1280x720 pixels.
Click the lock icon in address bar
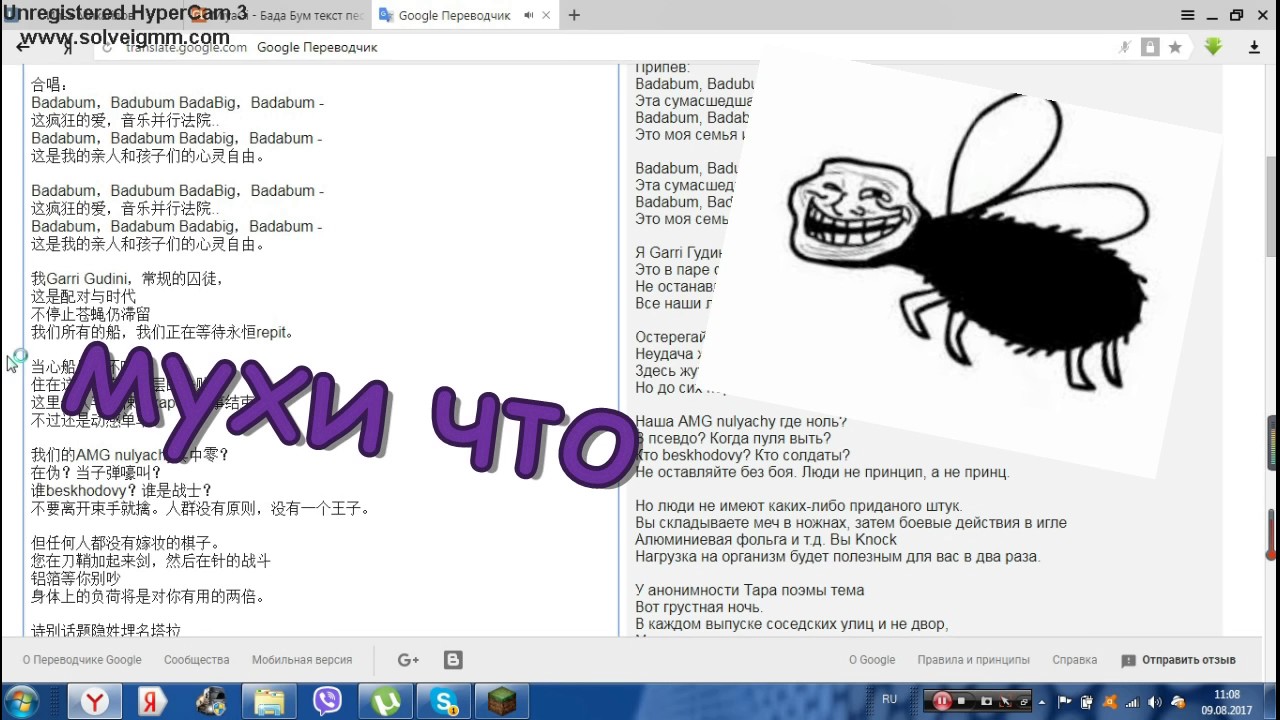tap(1150, 47)
